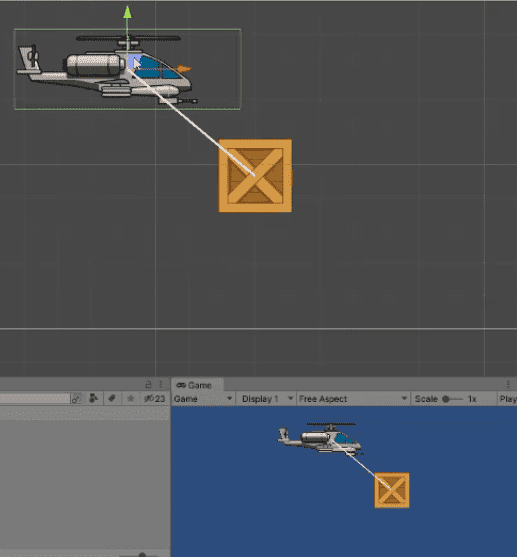This screenshot has height=557, width=517.
Task: Click the Play option in Game toolbar
Action: [507, 399]
